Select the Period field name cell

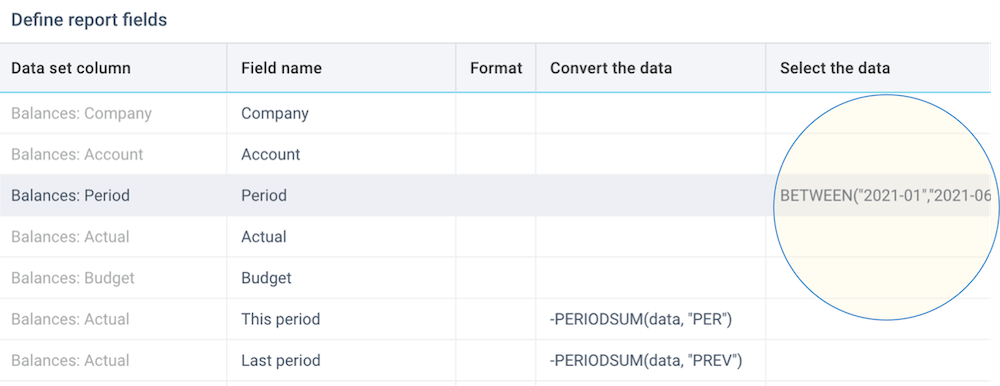pos(341,195)
